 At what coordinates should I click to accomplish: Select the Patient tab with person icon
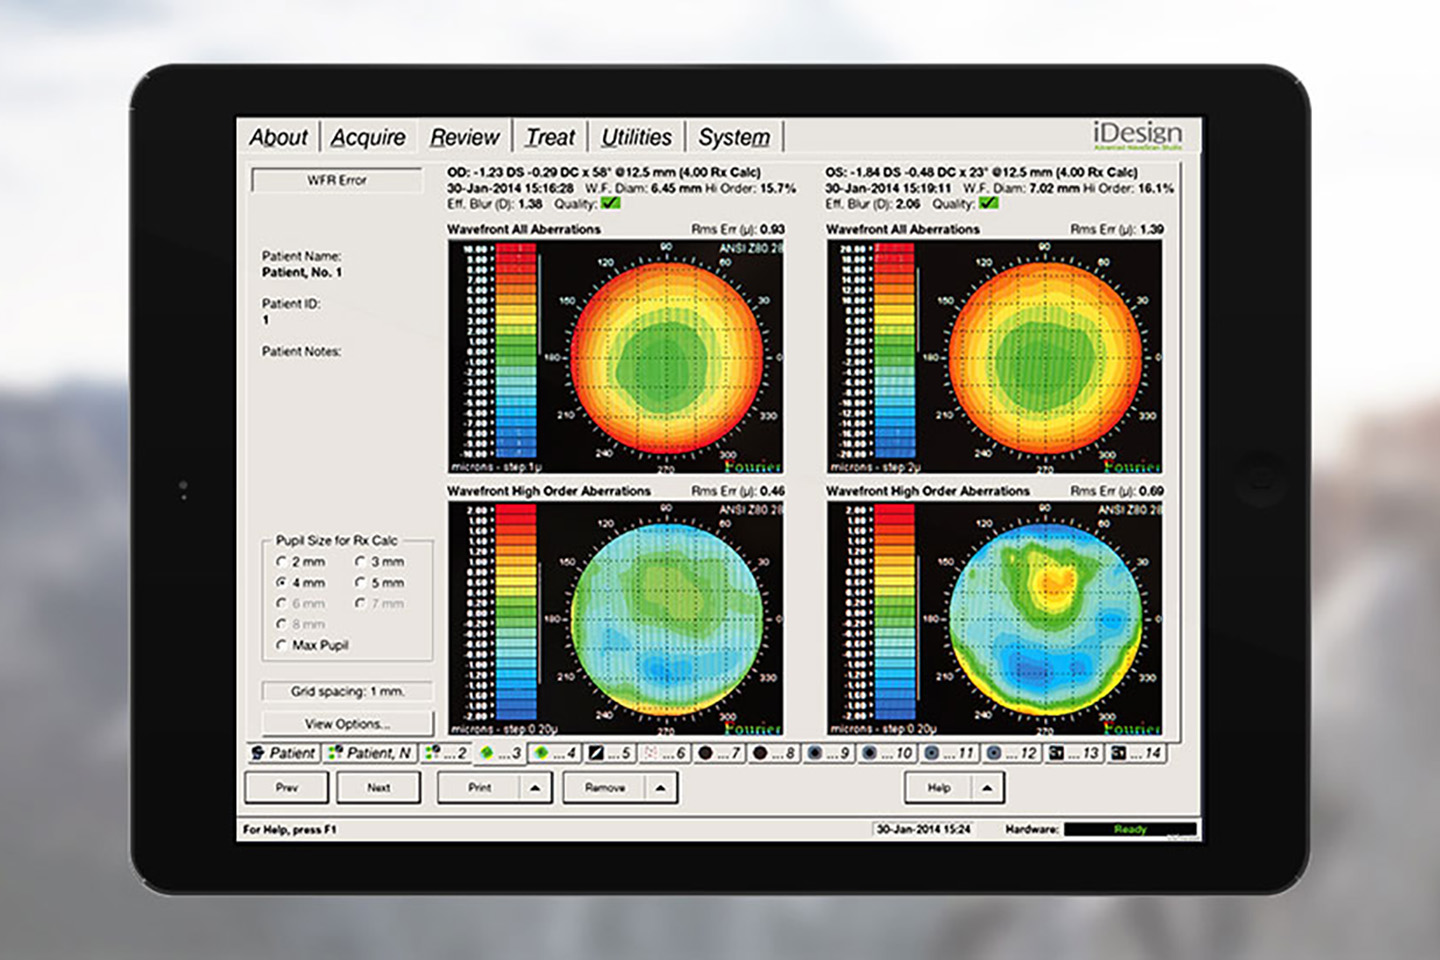[x=283, y=753]
